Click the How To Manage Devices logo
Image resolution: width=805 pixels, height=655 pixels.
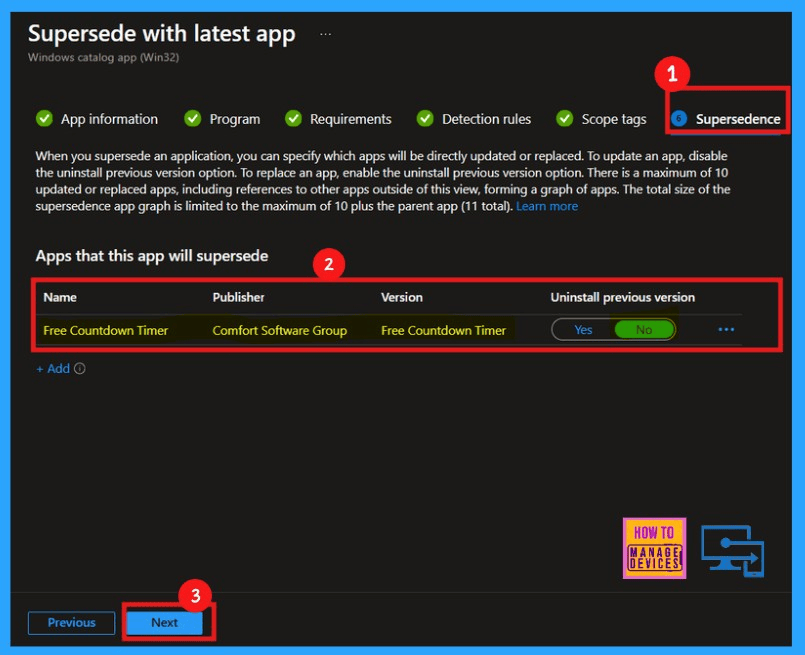(655, 548)
